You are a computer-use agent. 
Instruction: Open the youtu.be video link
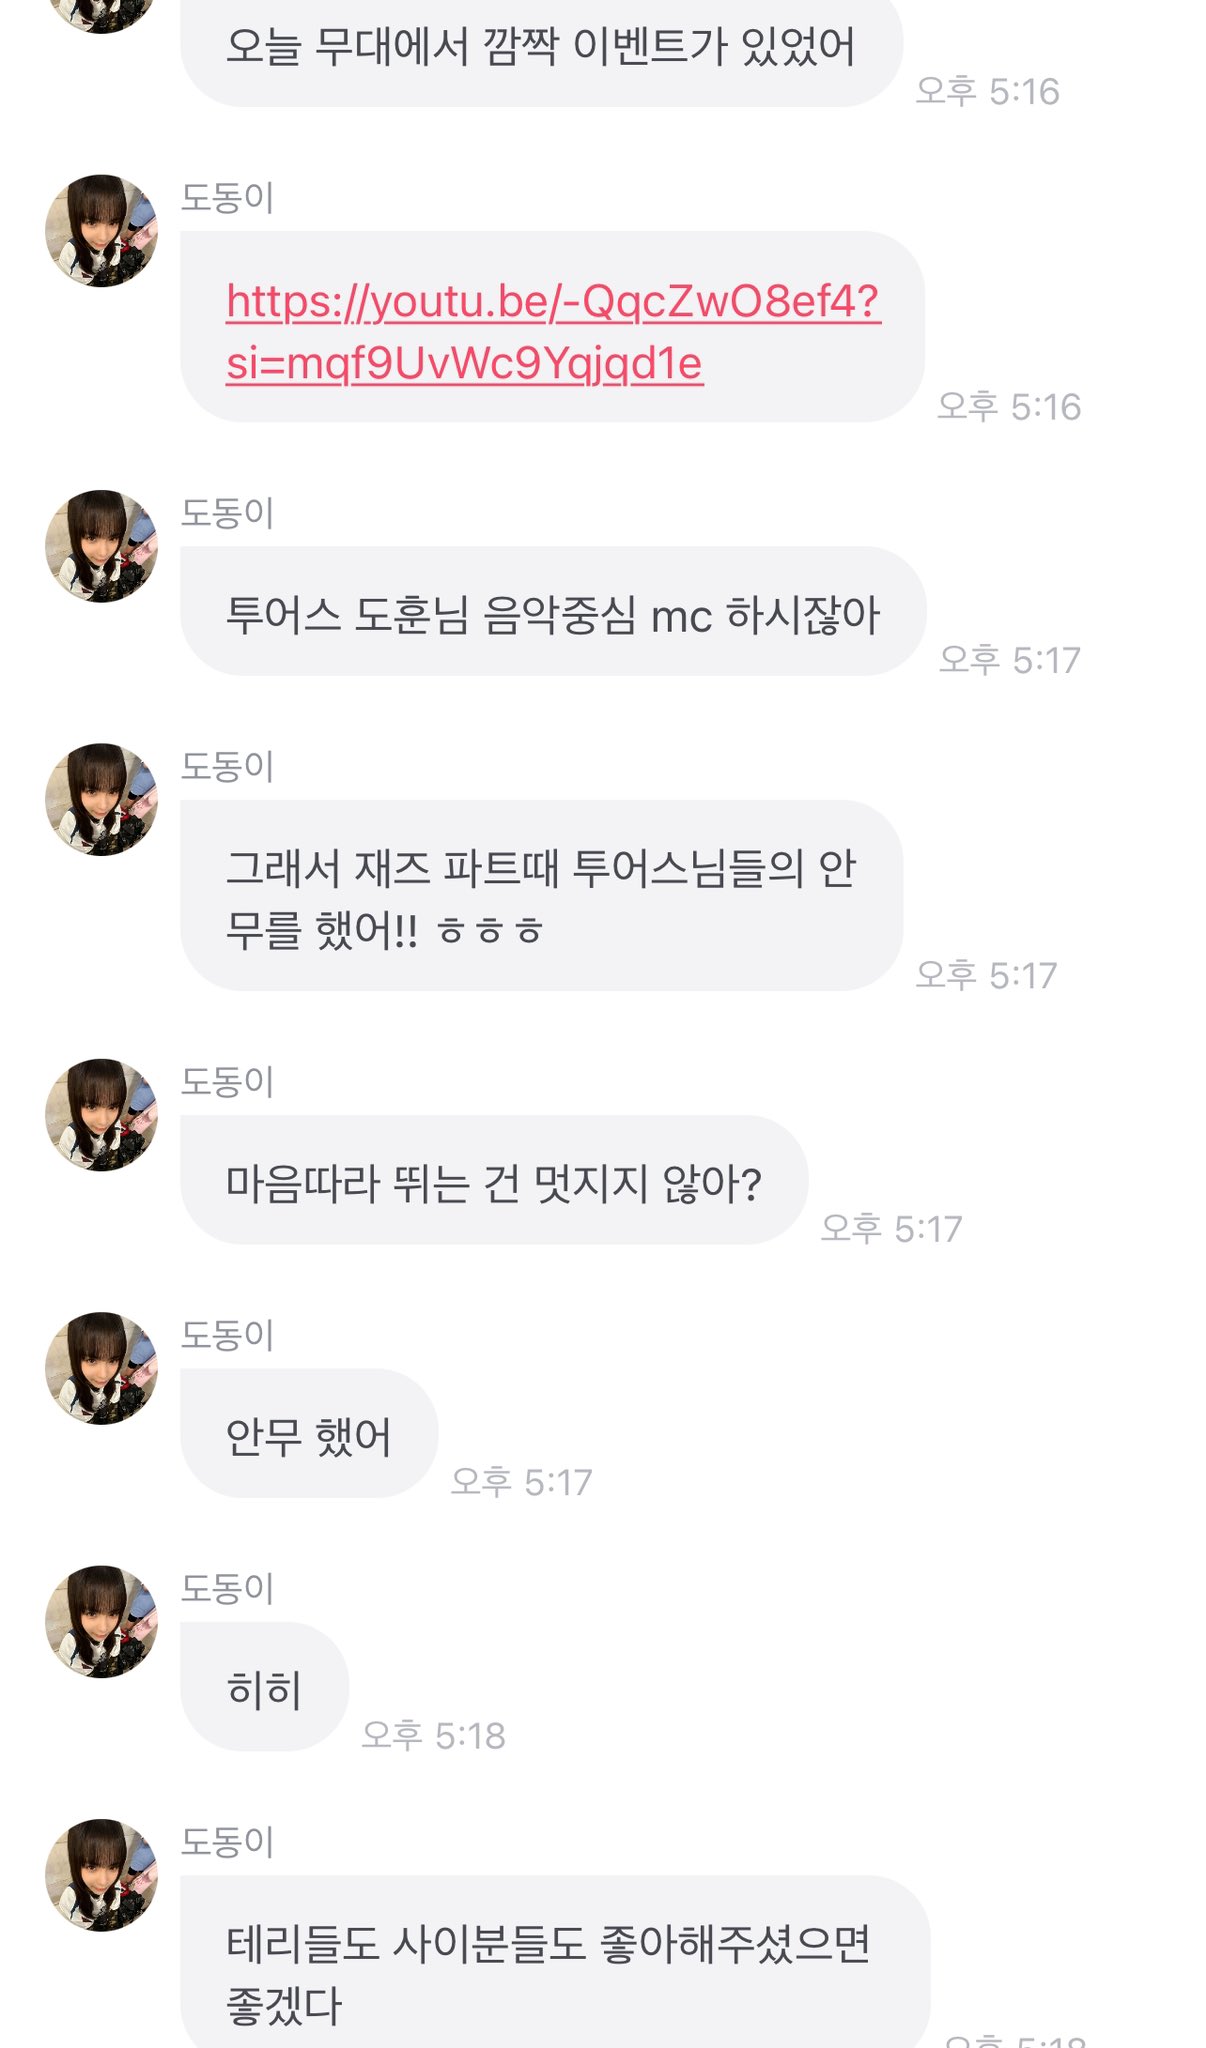(x=553, y=332)
